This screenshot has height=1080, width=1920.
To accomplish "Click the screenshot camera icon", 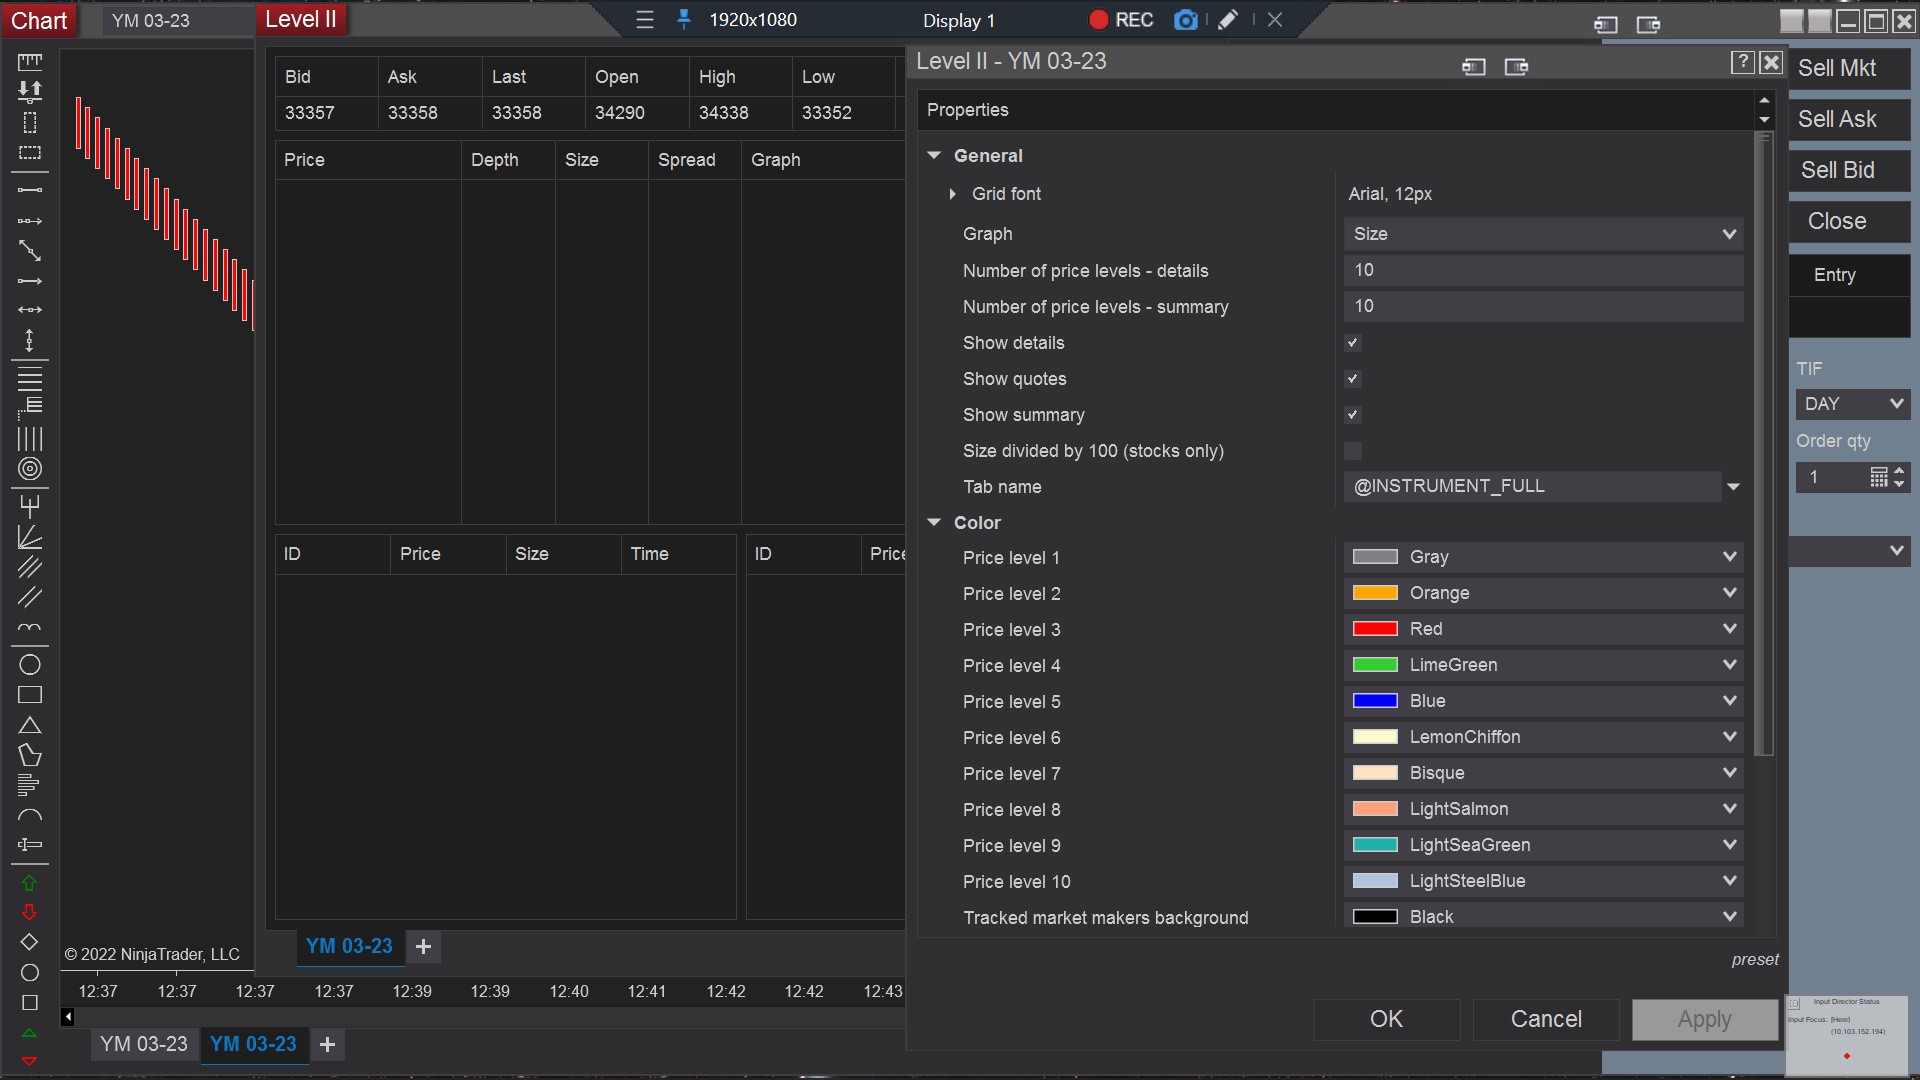I will (1185, 20).
